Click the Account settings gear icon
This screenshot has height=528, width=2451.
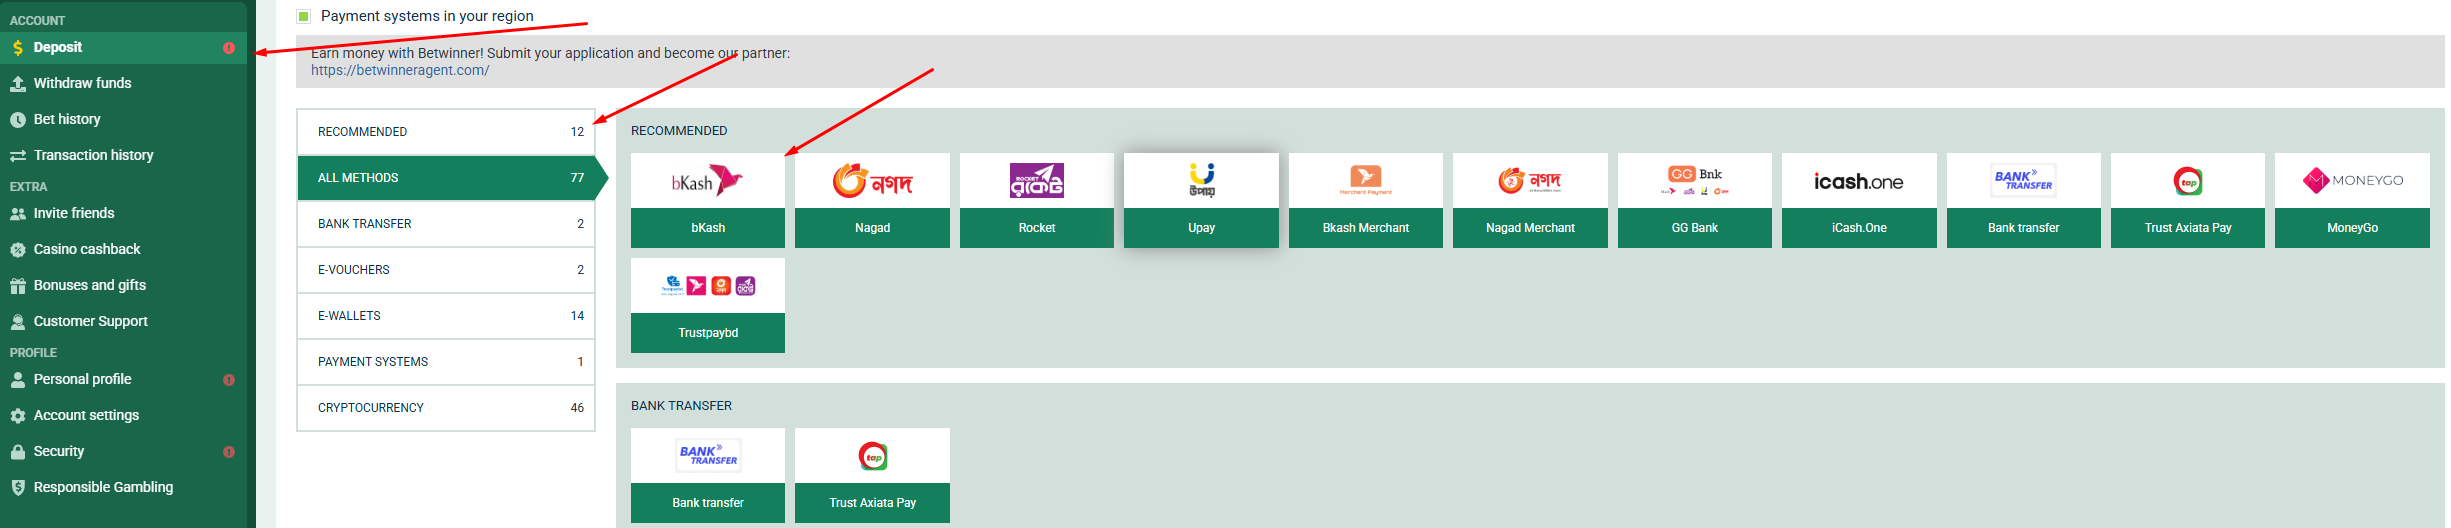18,416
